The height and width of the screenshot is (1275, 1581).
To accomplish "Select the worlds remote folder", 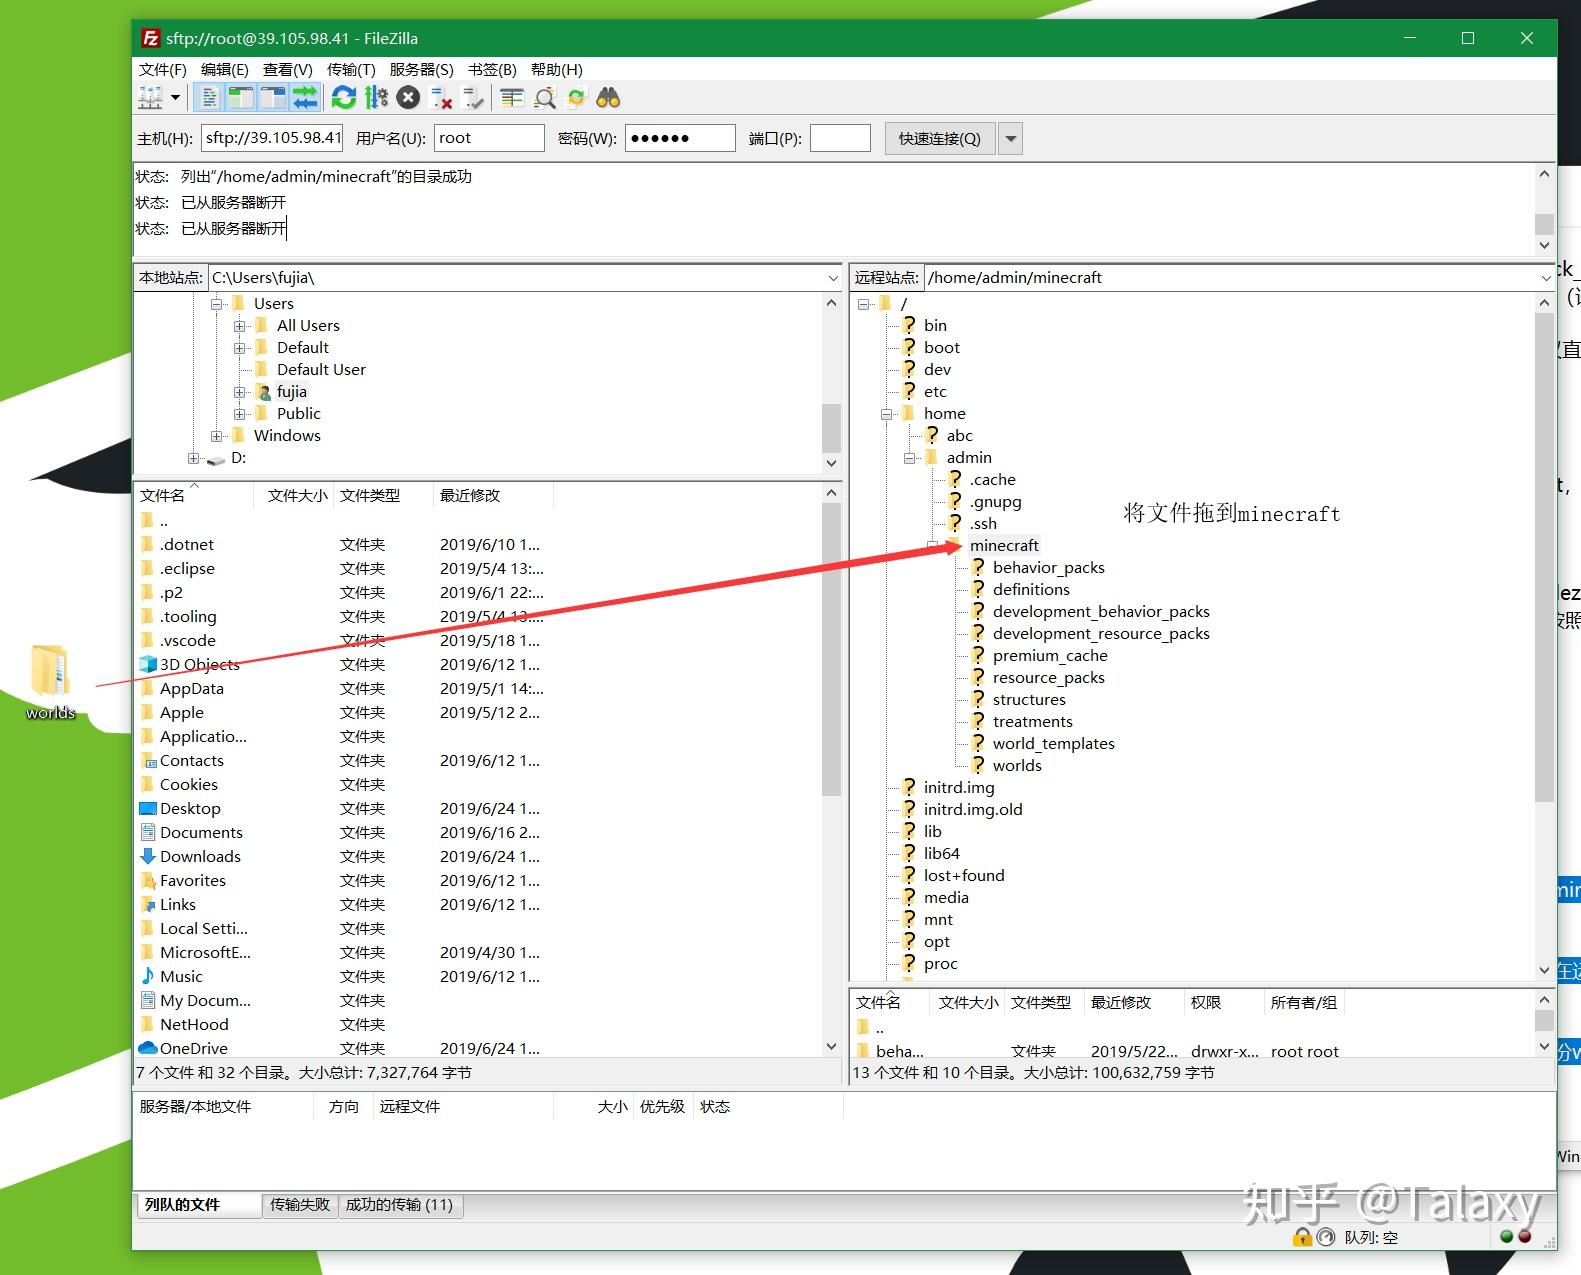I will (x=1017, y=766).
